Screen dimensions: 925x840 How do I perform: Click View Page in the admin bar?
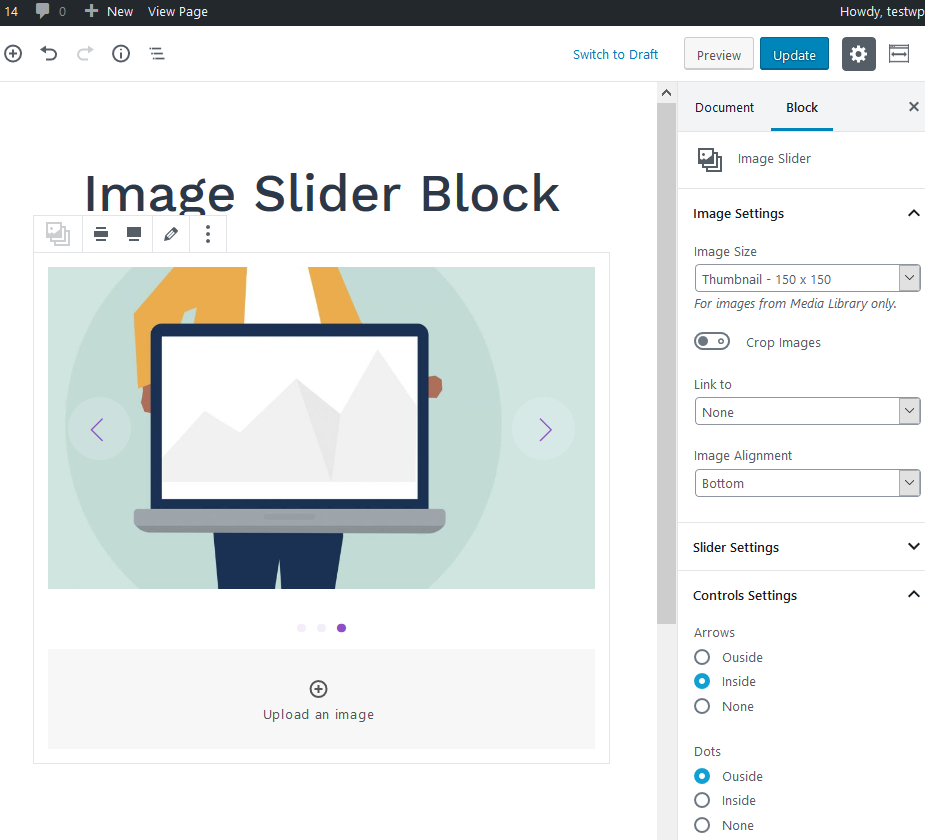point(178,11)
